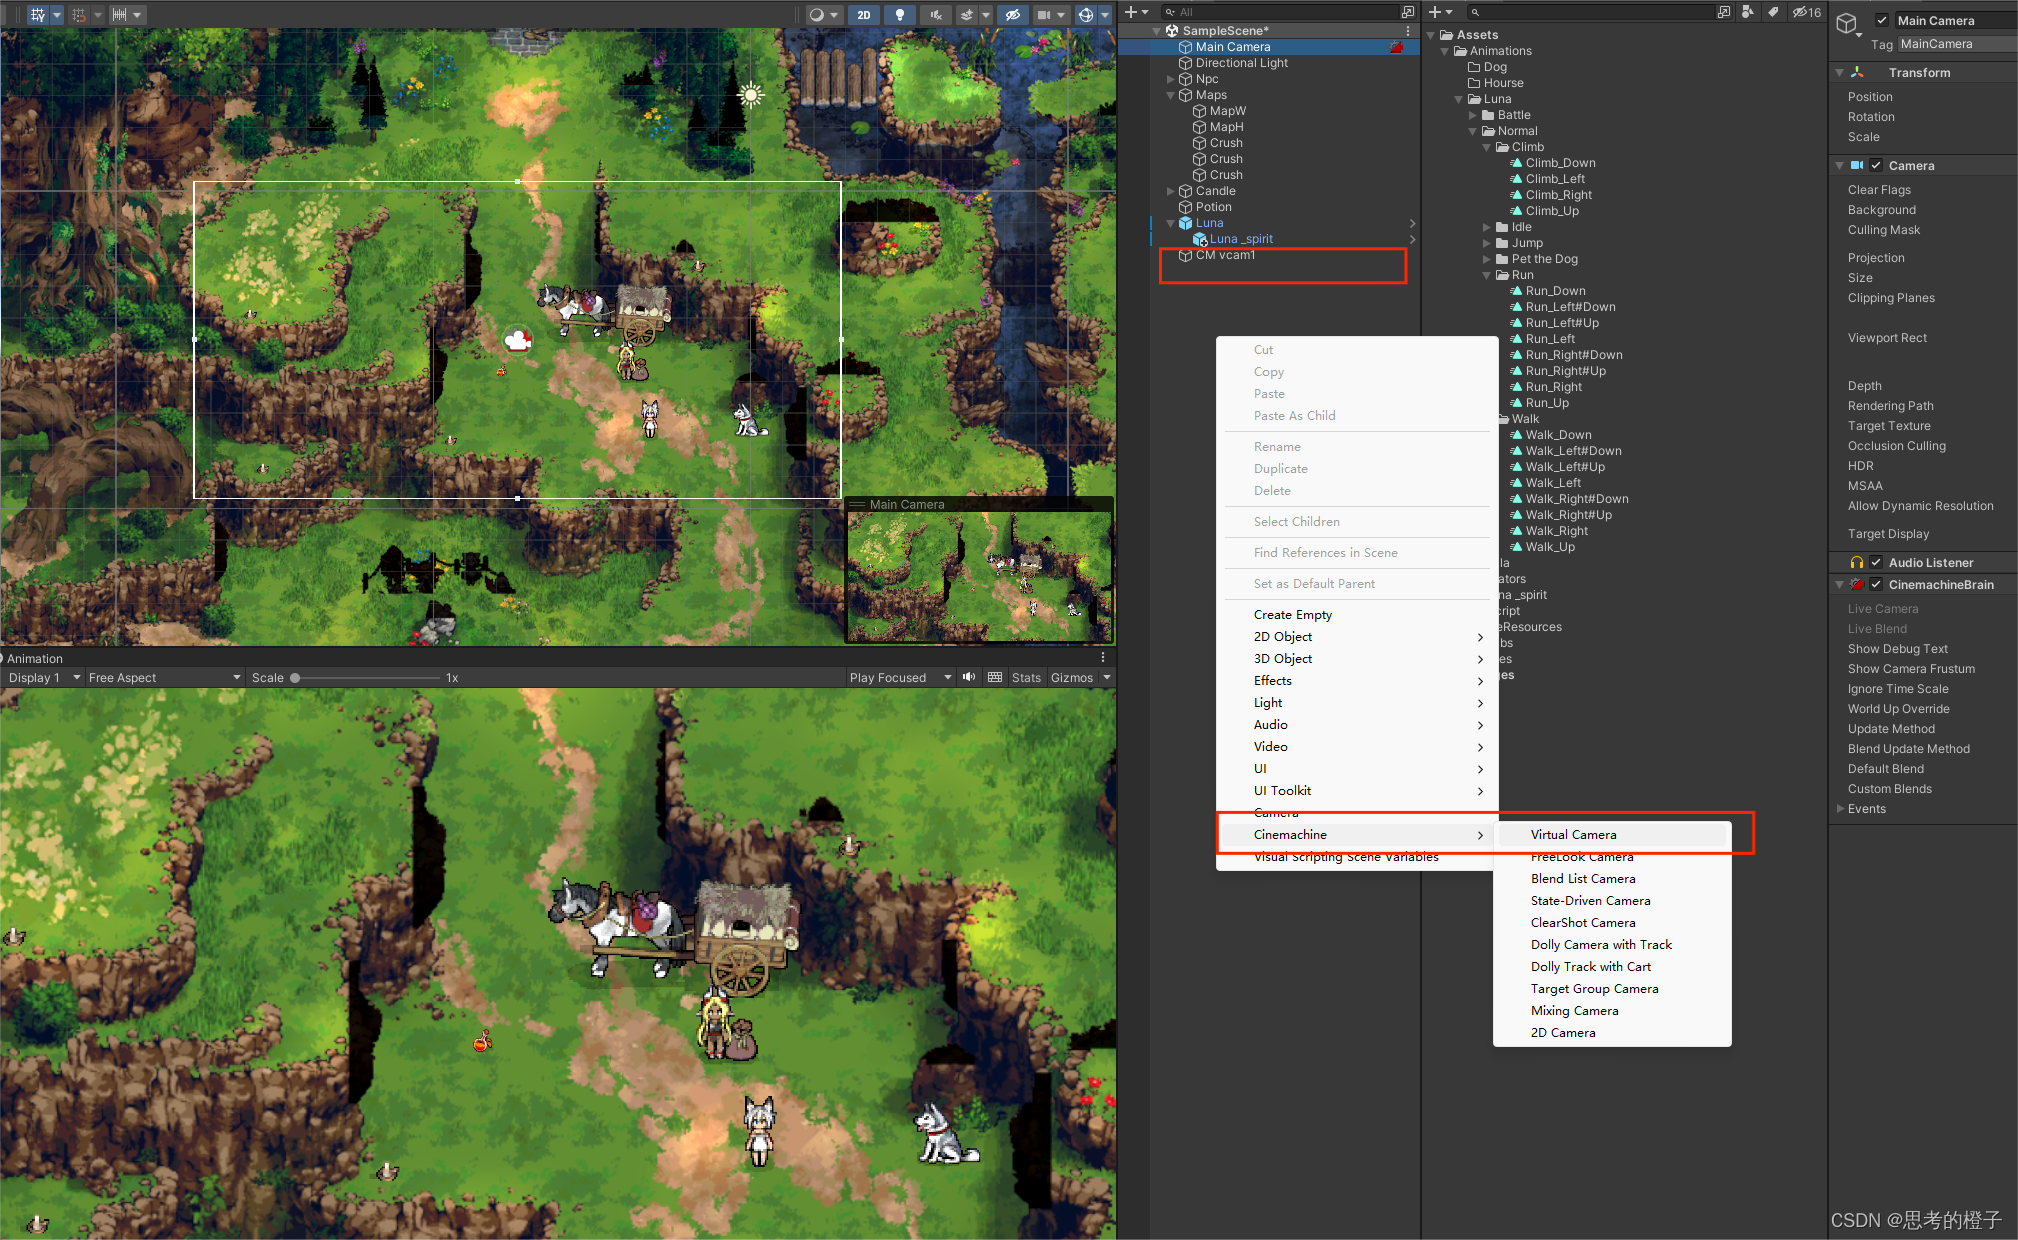
Task: Click search by type icon in Project panel
Action: pyautogui.click(x=1747, y=12)
